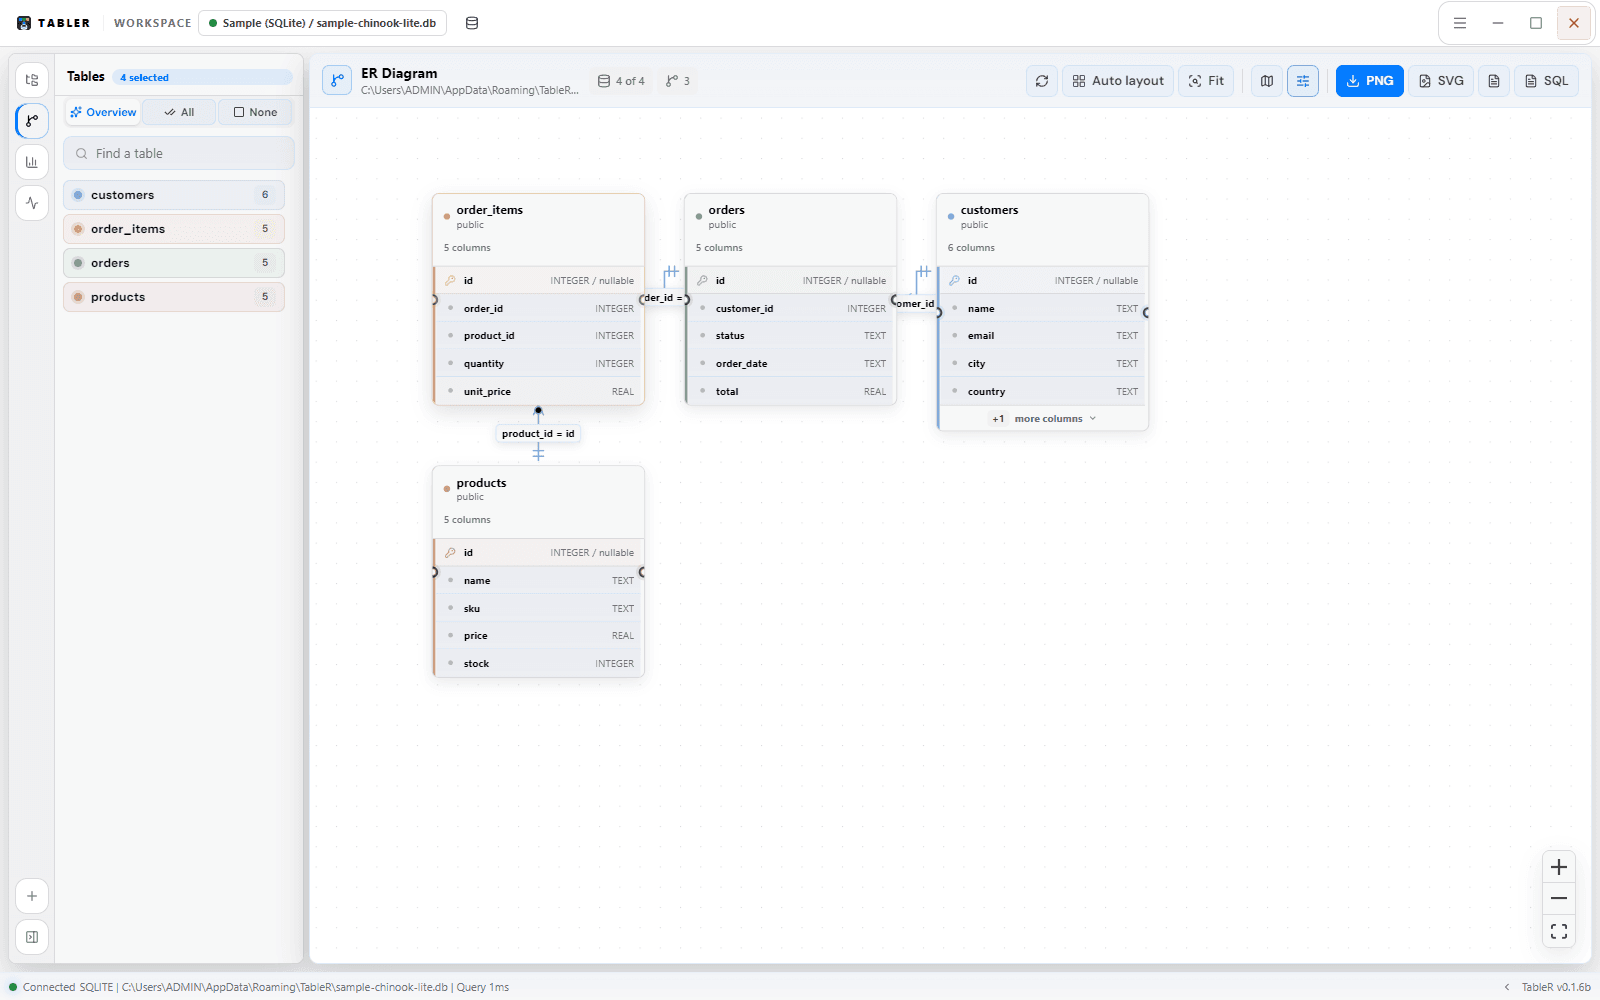Open the minimap icon in diagram toolbar
1600x1000 pixels.
pos(1267,81)
